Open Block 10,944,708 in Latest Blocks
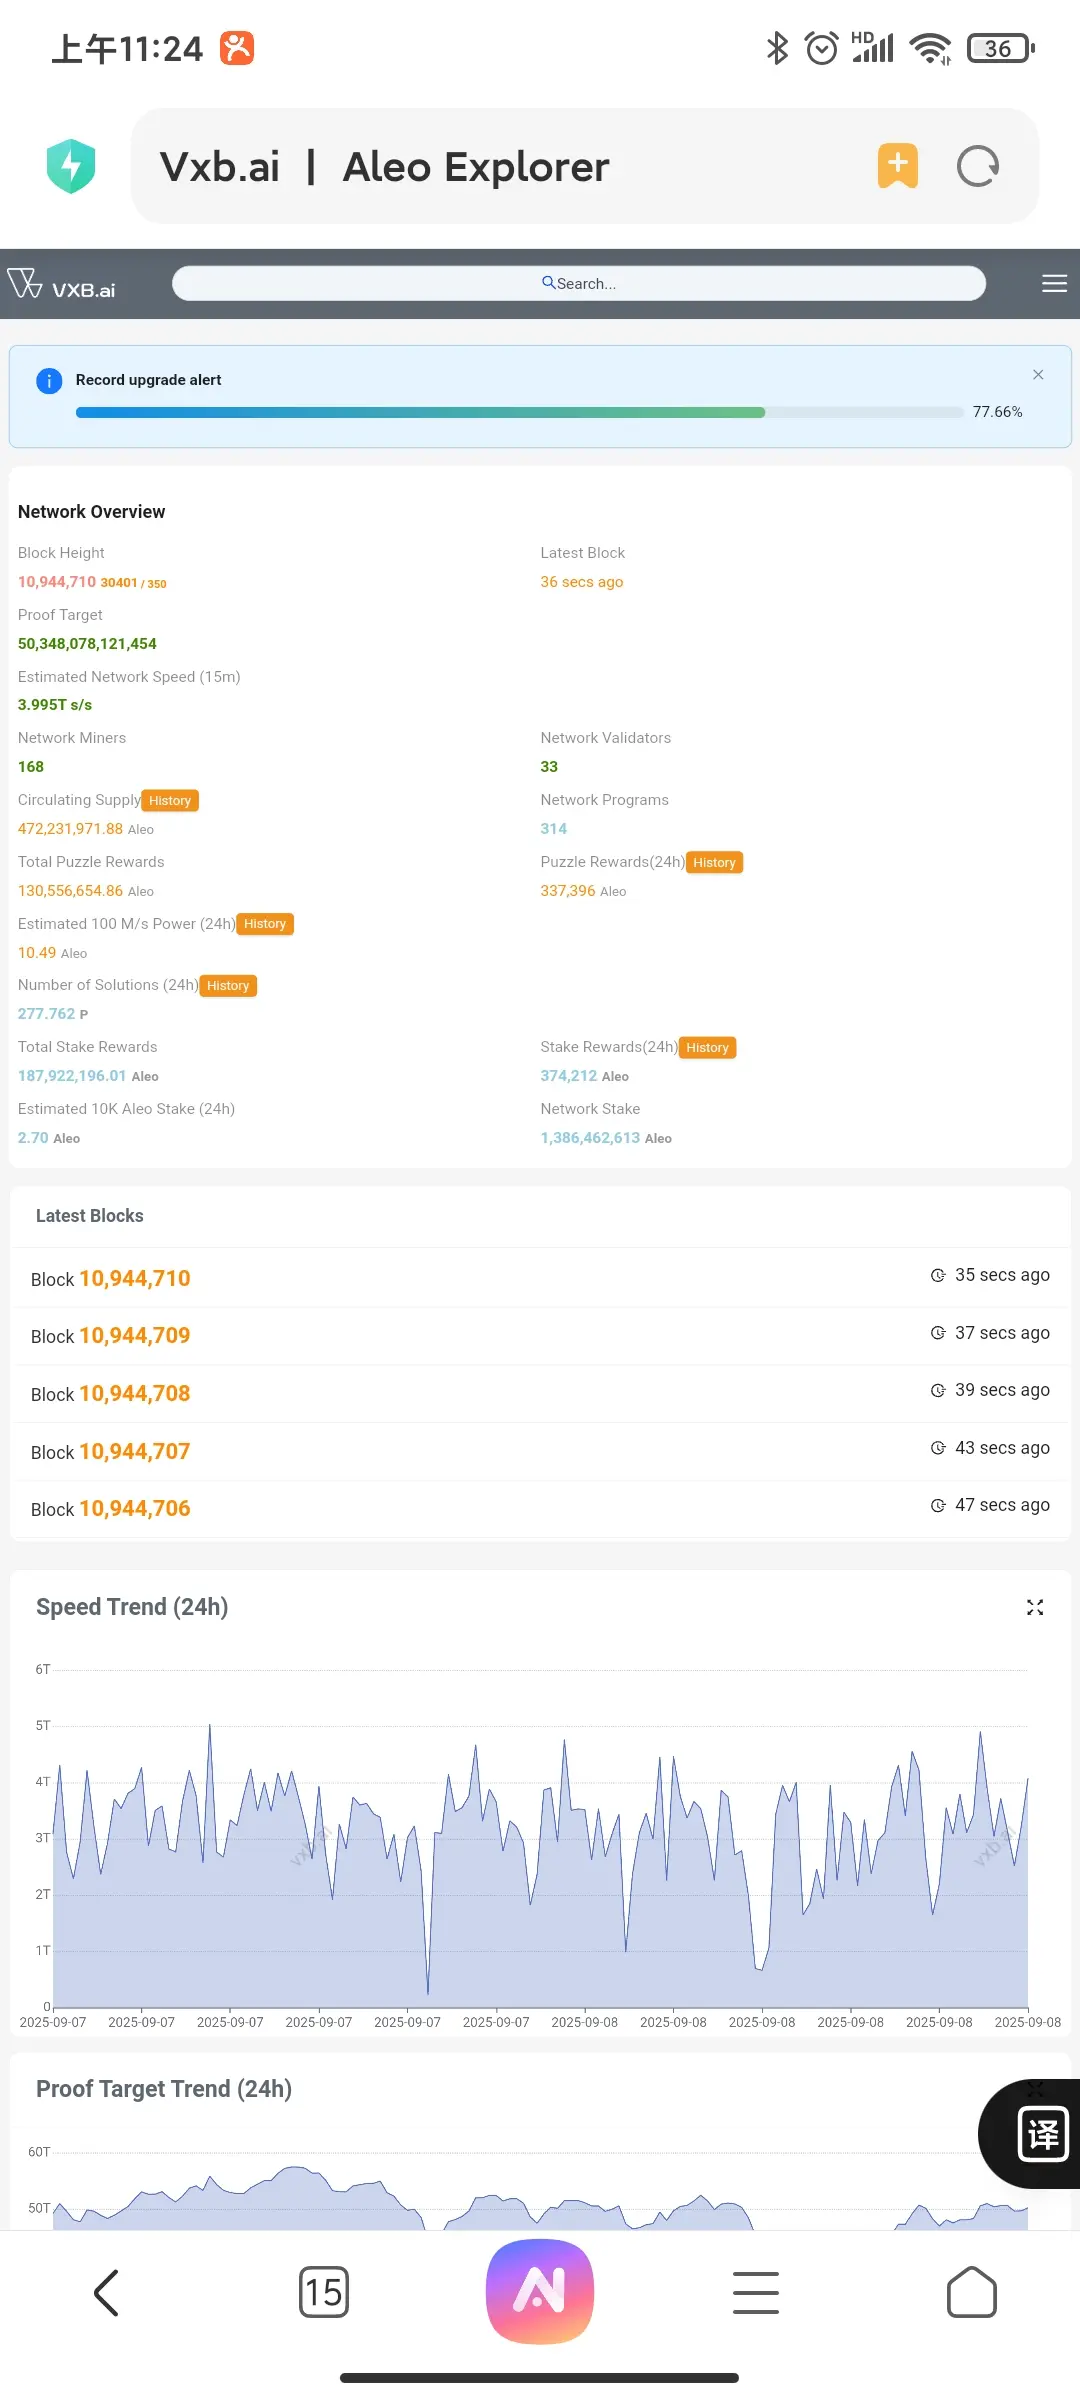This screenshot has width=1080, height=2400. click(135, 1394)
